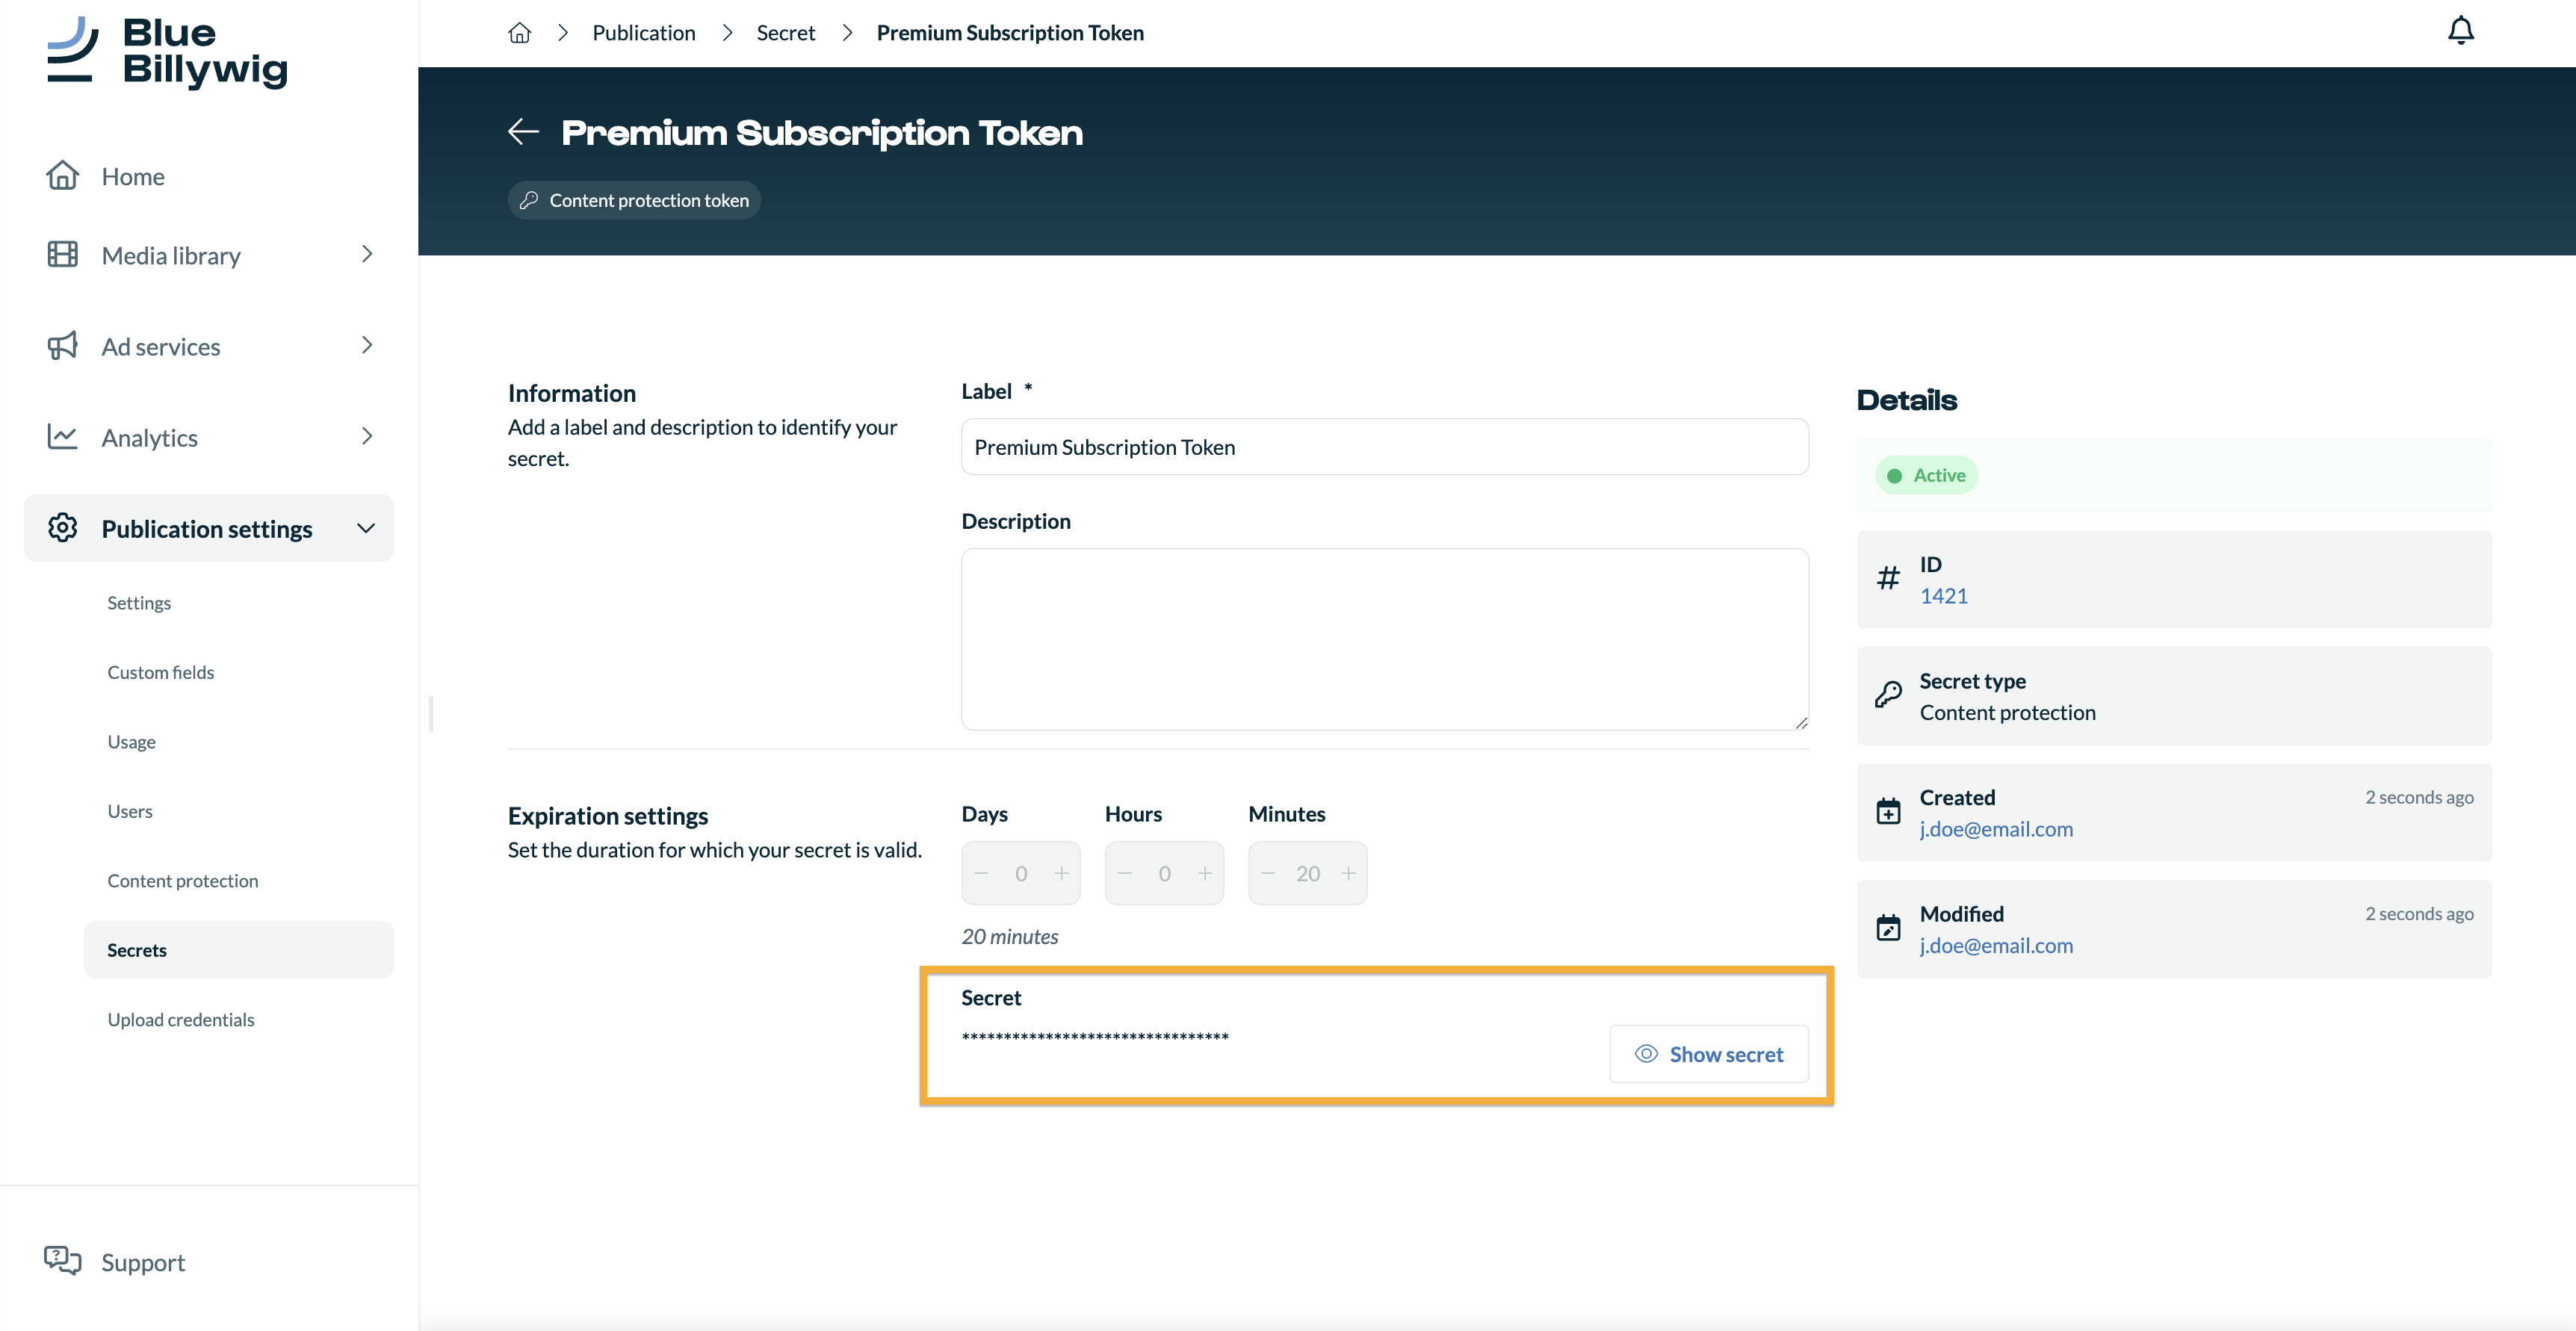Click the ID hash icon
This screenshot has height=1331, width=2576.
[x=1888, y=578]
